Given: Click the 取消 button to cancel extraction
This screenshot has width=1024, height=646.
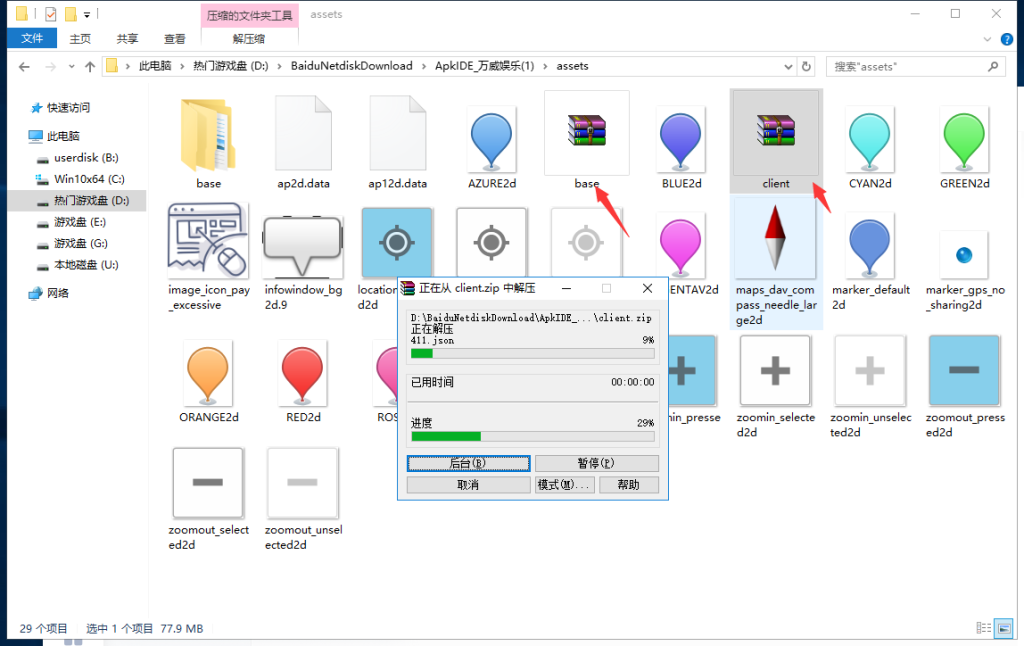Looking at the screenshot, I should tap(468, 485).
